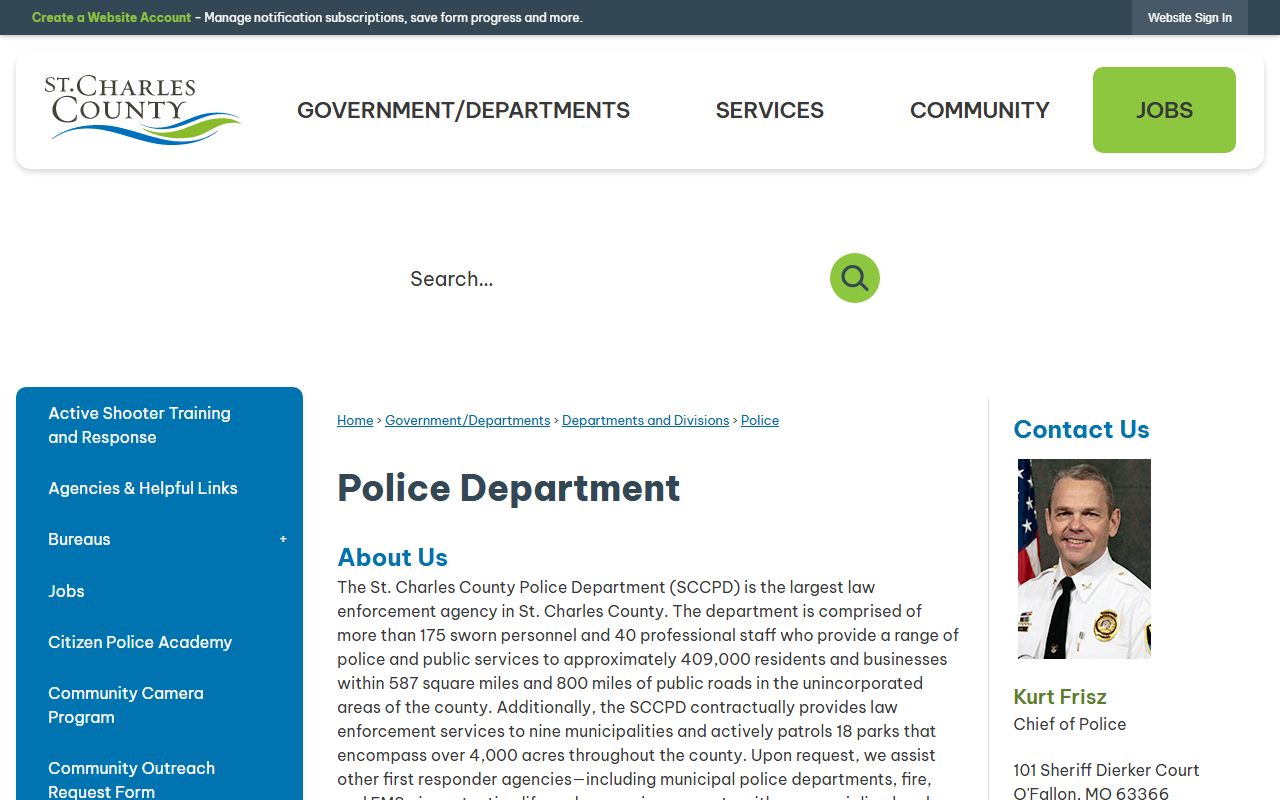Open the Community menu
Viewport: 1280px width, 800px height.
(x=980, y=110)
